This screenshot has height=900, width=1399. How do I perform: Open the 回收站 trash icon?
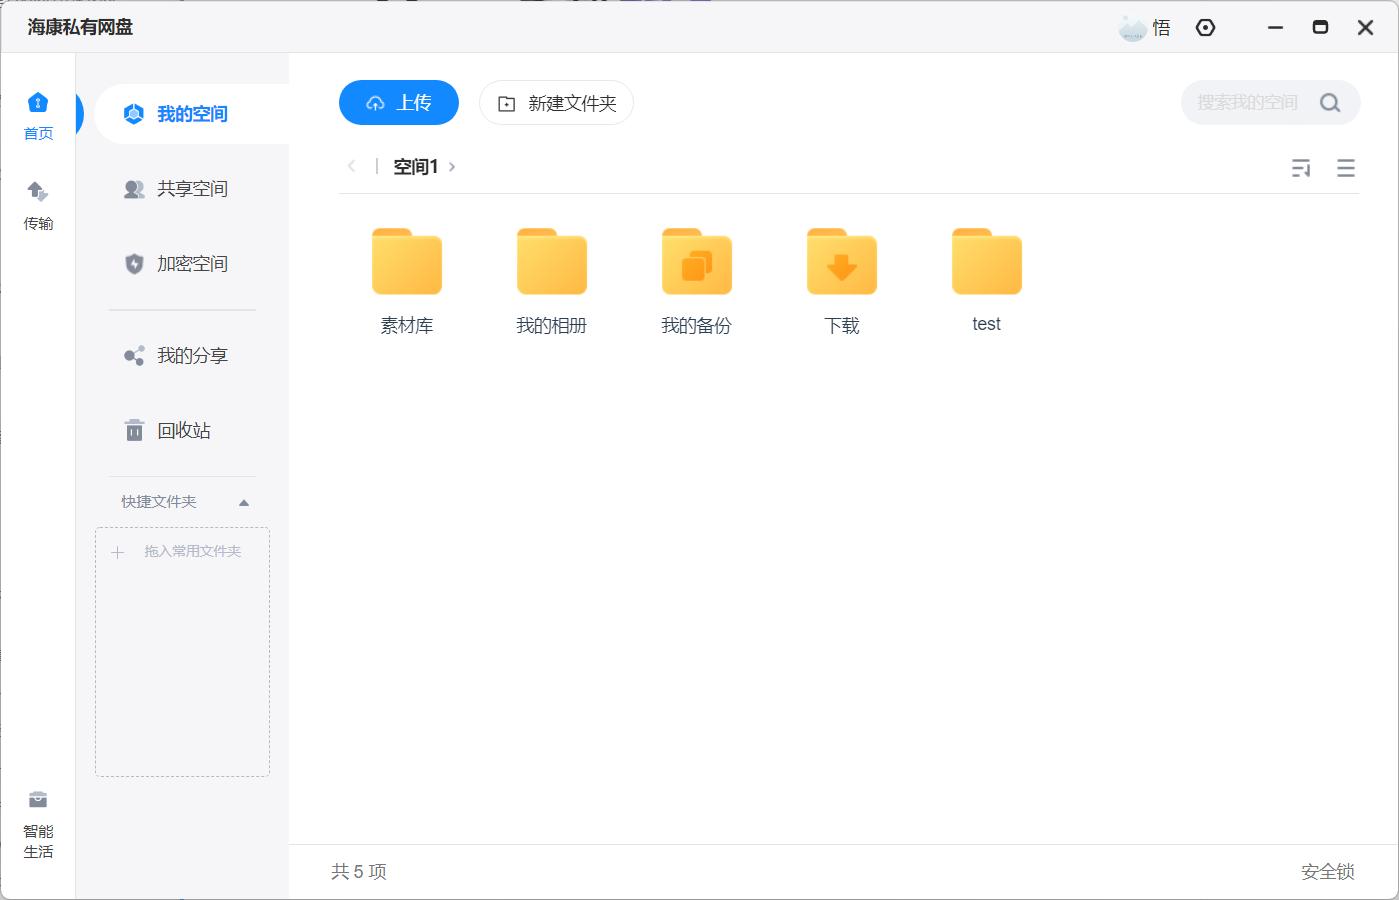pyautogui.click(x=134, y=430)
